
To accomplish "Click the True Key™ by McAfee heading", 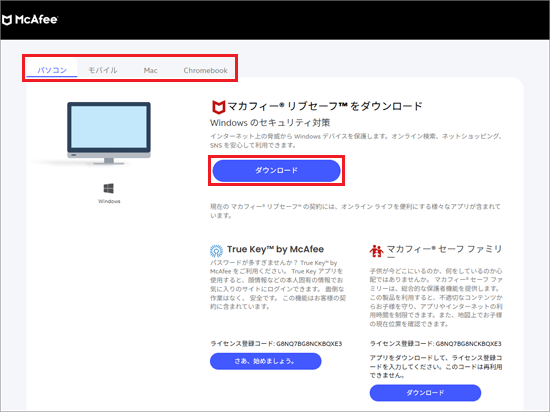I will coord(275,249).
